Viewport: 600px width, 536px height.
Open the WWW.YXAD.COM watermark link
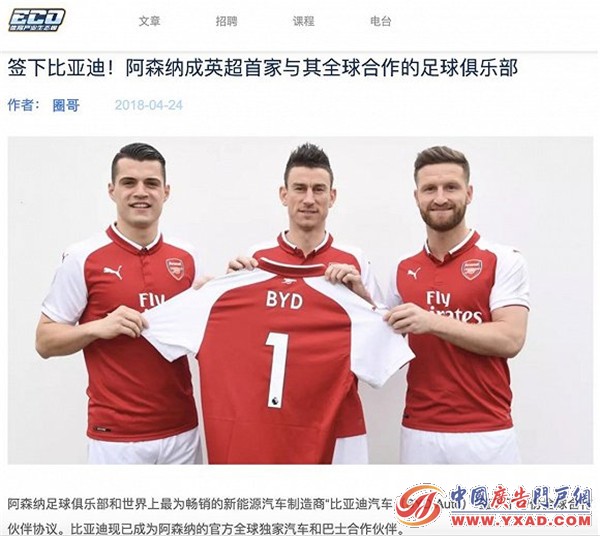pyautogui.click(x=521, y=520)
